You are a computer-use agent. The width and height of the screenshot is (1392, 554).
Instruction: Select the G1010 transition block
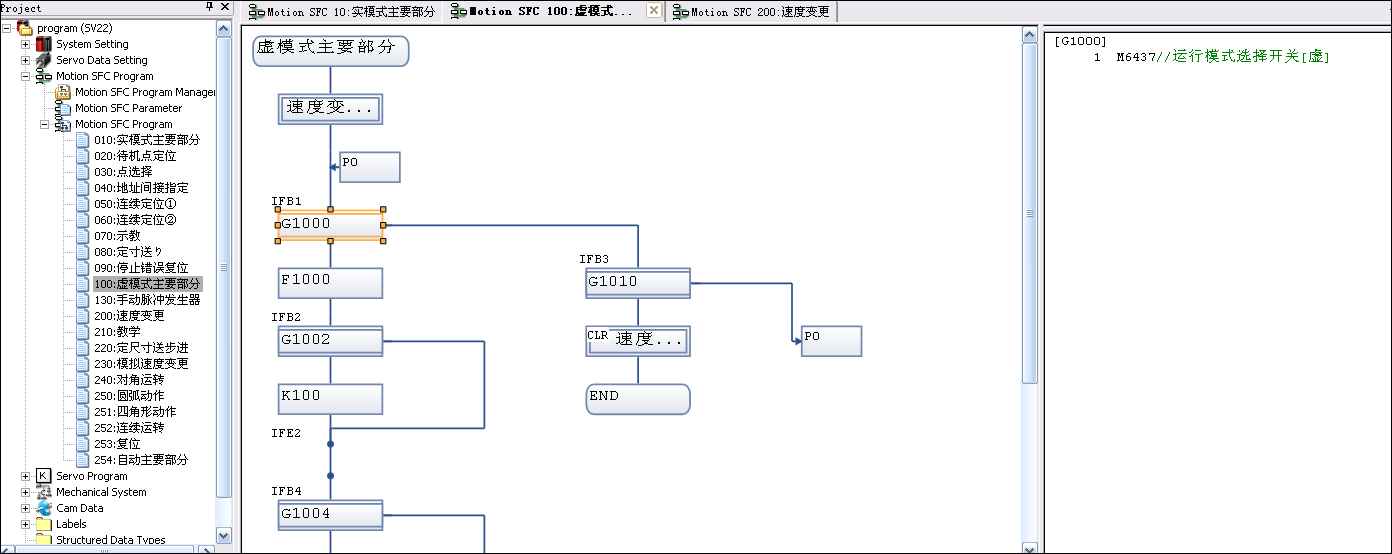click(638, 282)
